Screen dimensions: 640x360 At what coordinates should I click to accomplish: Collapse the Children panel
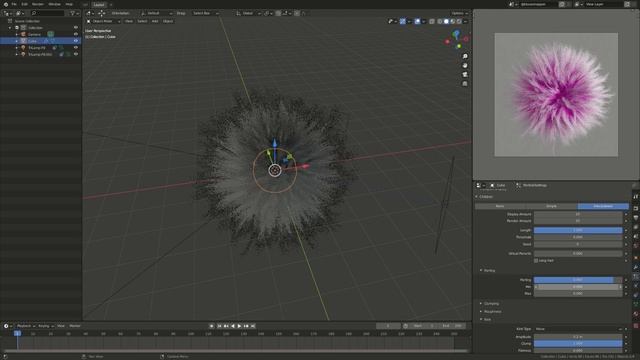point(476,197)
